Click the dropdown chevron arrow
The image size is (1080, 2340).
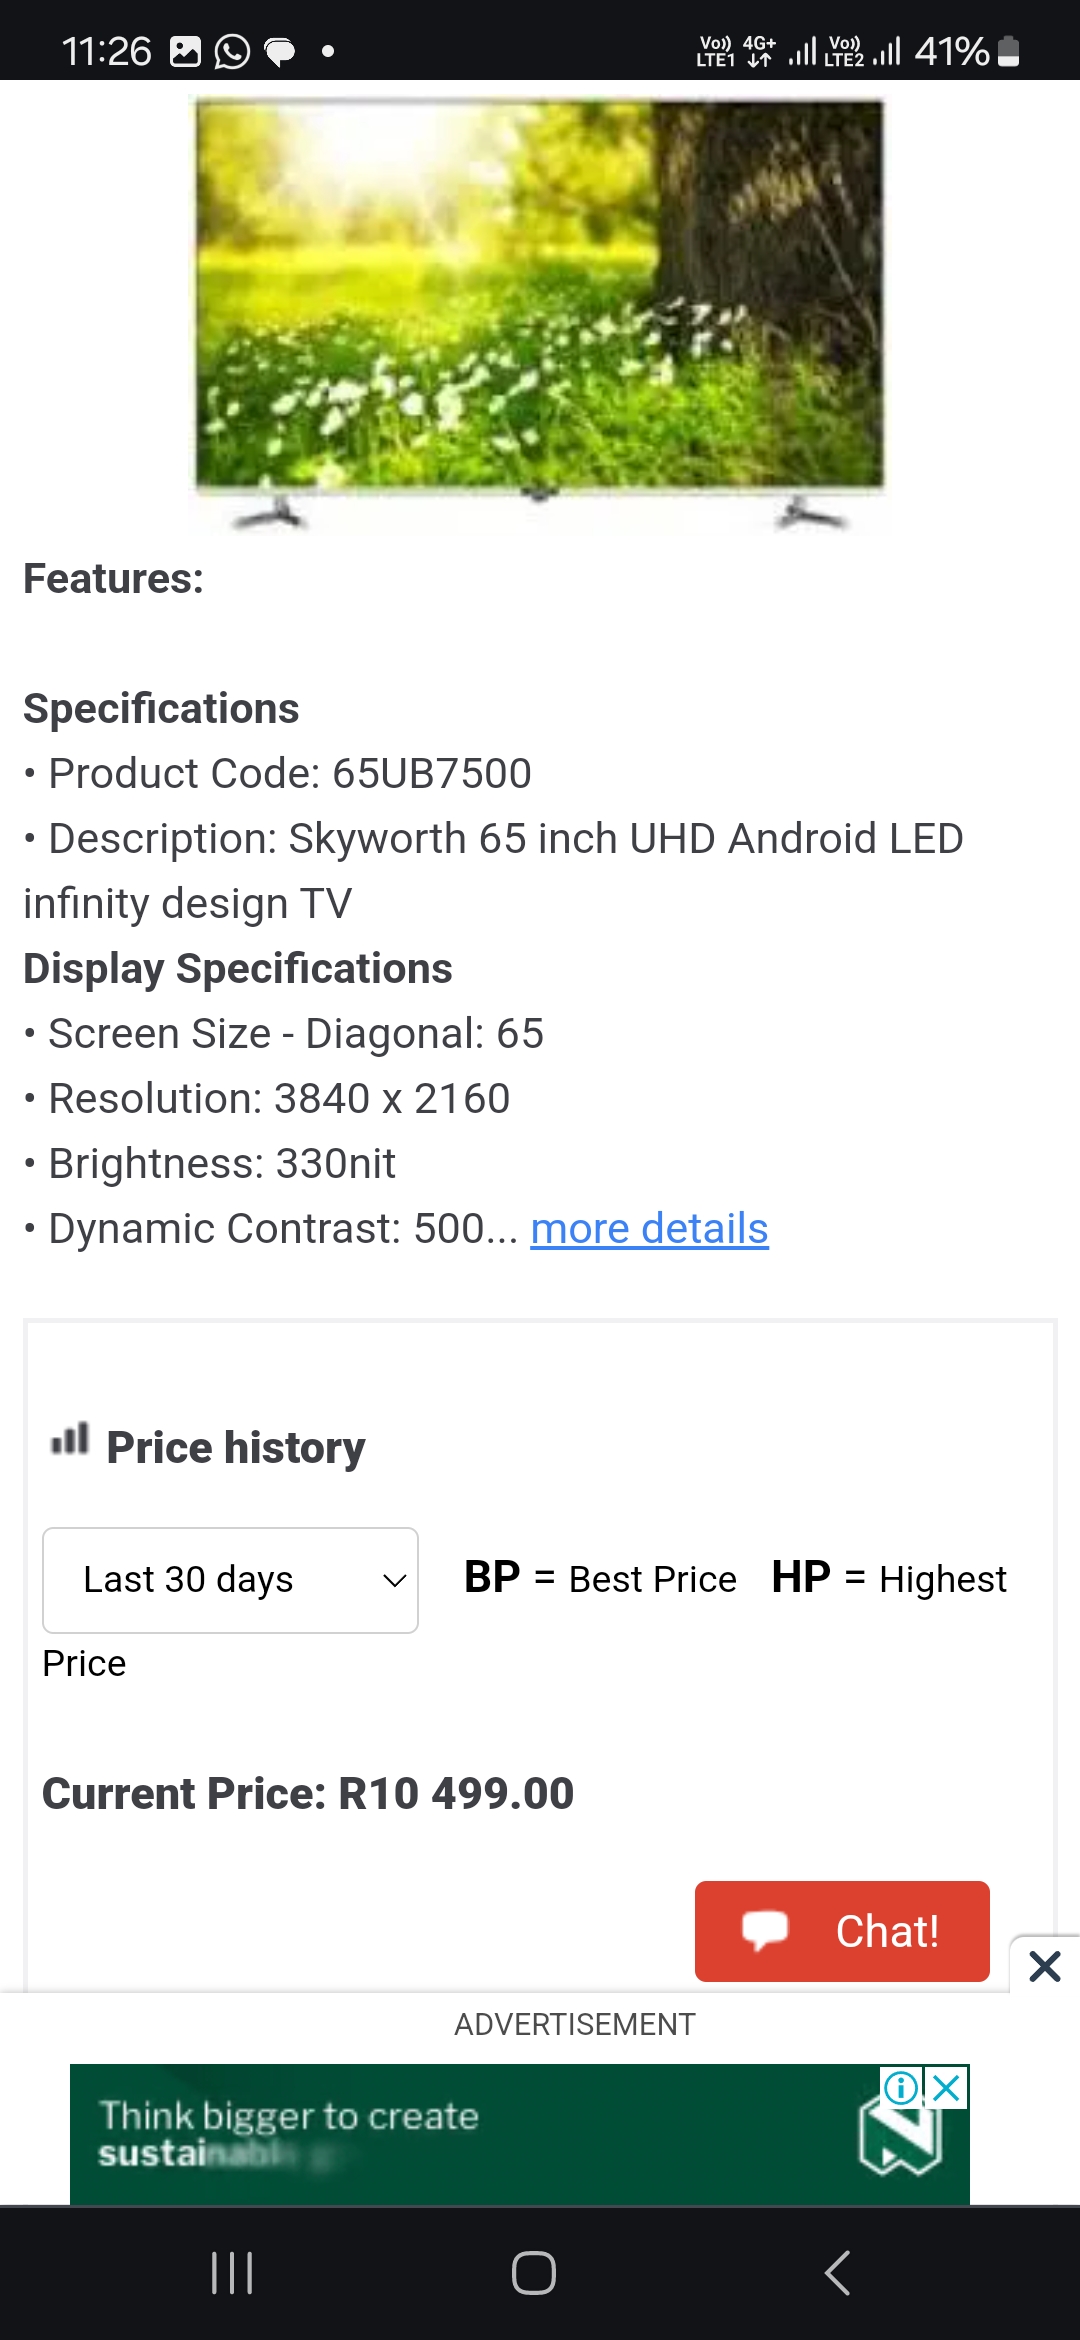[395, 1581]
